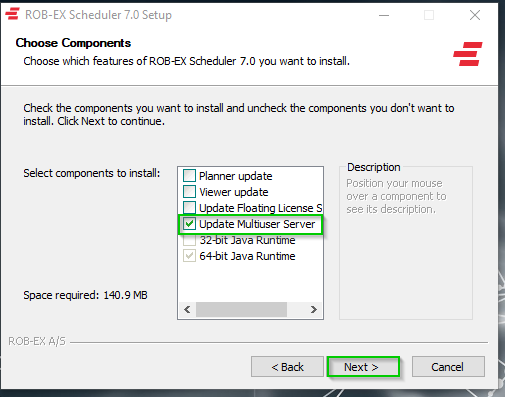
Task: Click the ROB-EX logo in title bar
Action: point(12,14)
